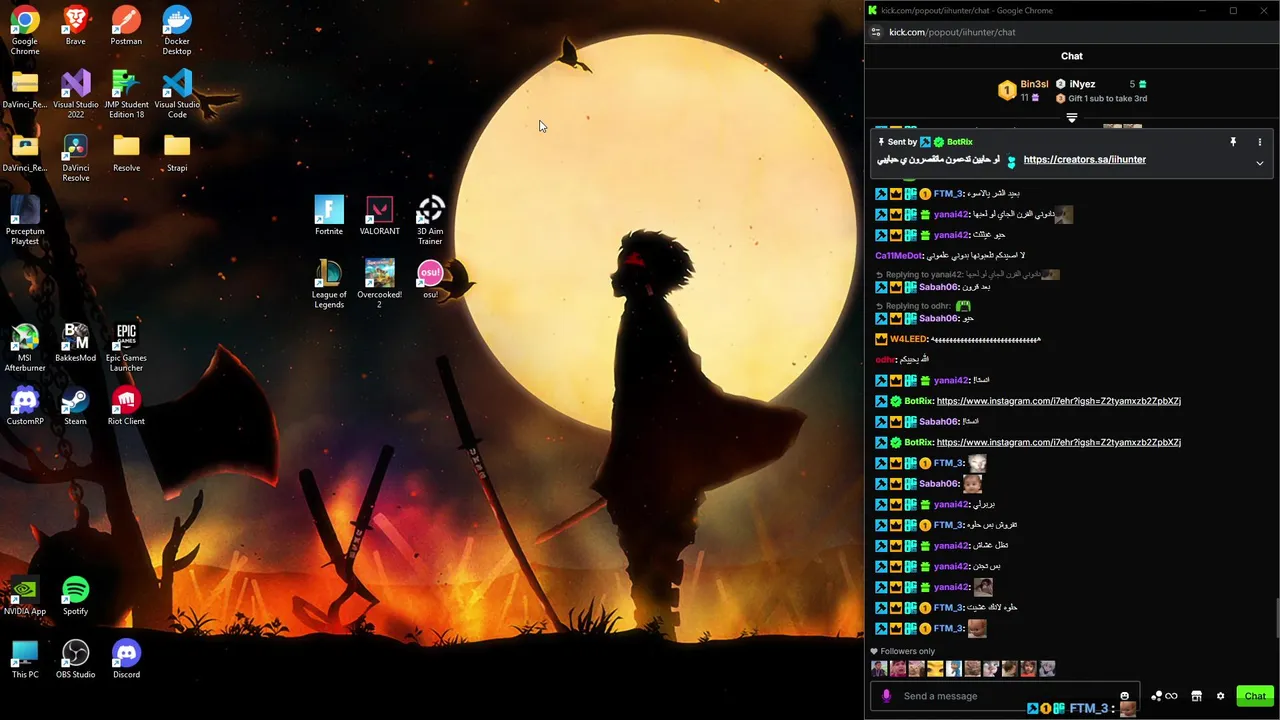Select Perceptum Playtest desktop icon
The height and width of the screenshot is (720, 1280).
25,220
